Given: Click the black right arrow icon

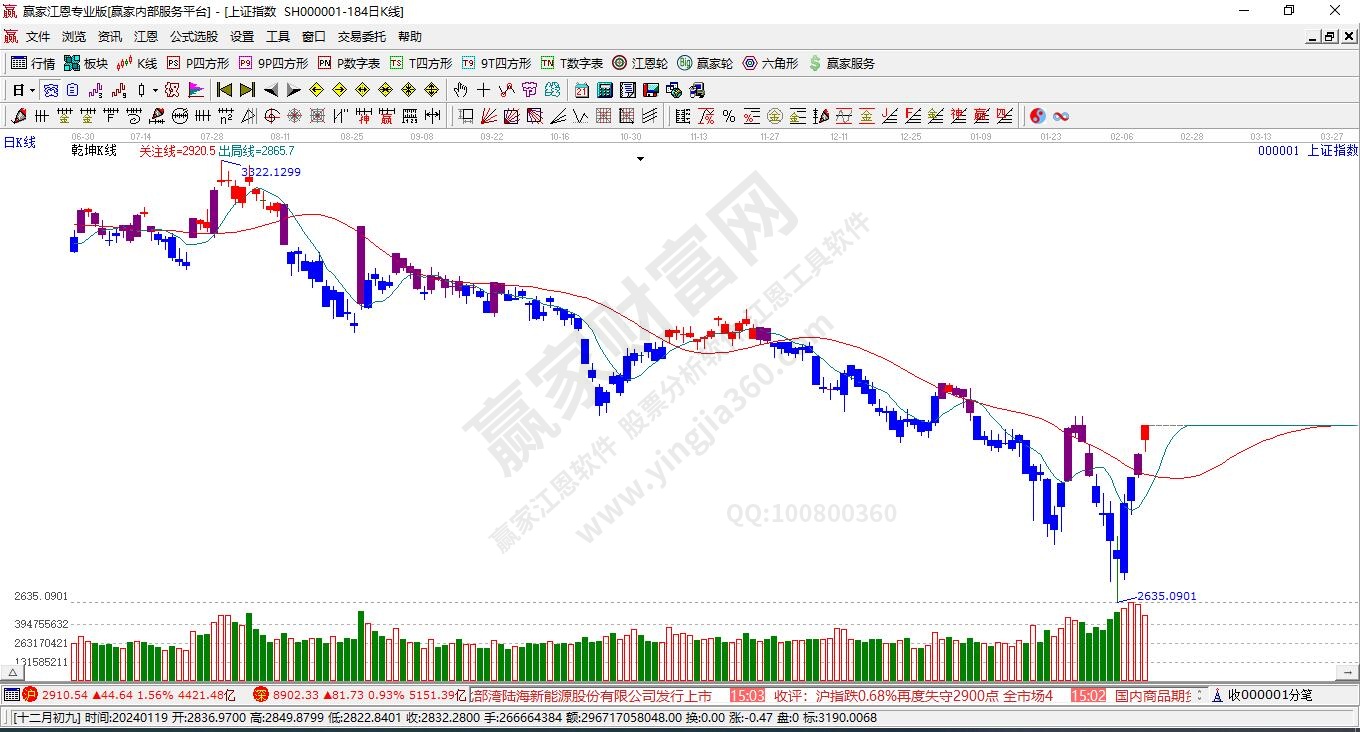Looking at the screenshot, I should (293, 90).
